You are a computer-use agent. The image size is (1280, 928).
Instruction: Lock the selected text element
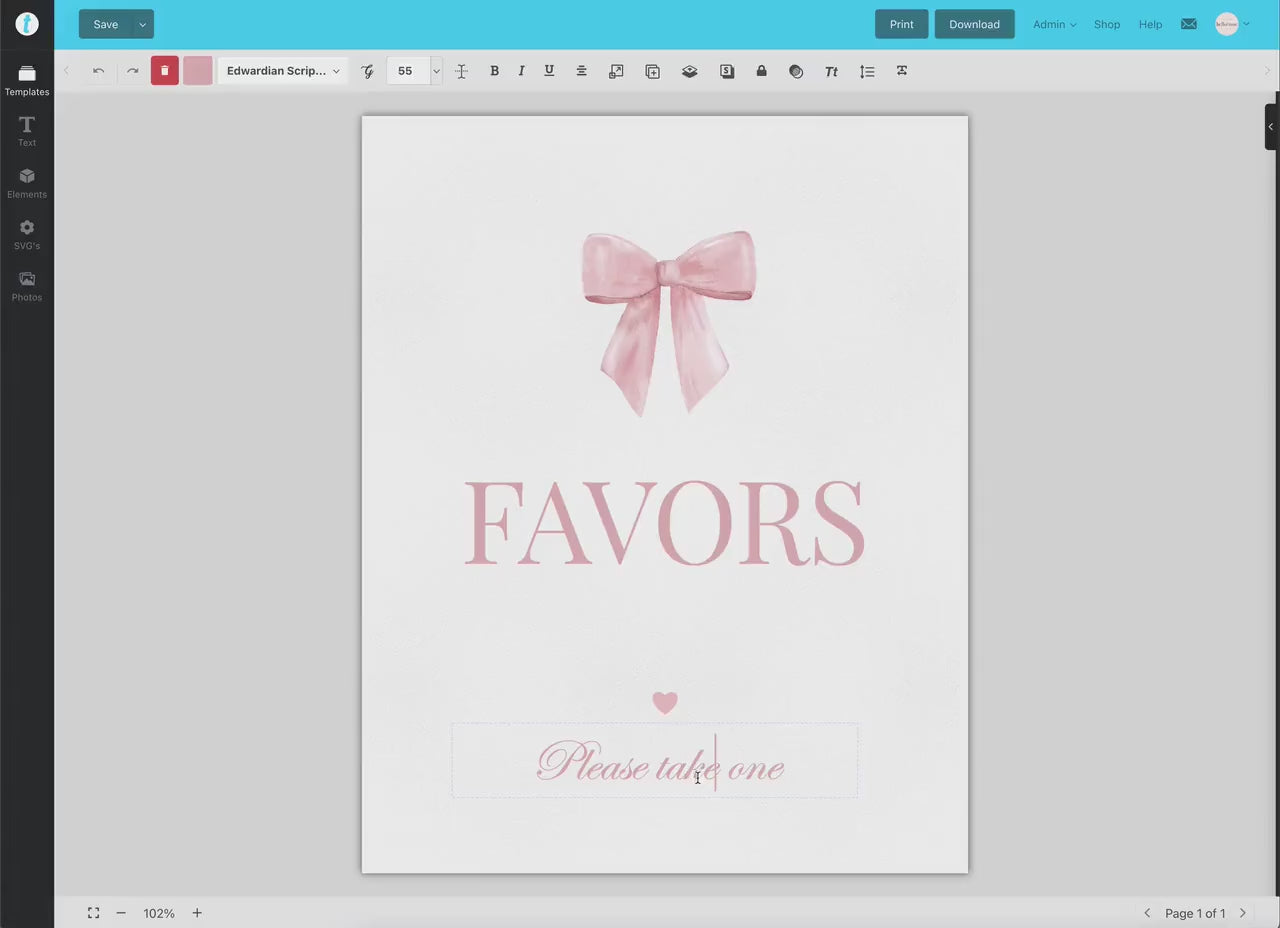click(761, 71)
